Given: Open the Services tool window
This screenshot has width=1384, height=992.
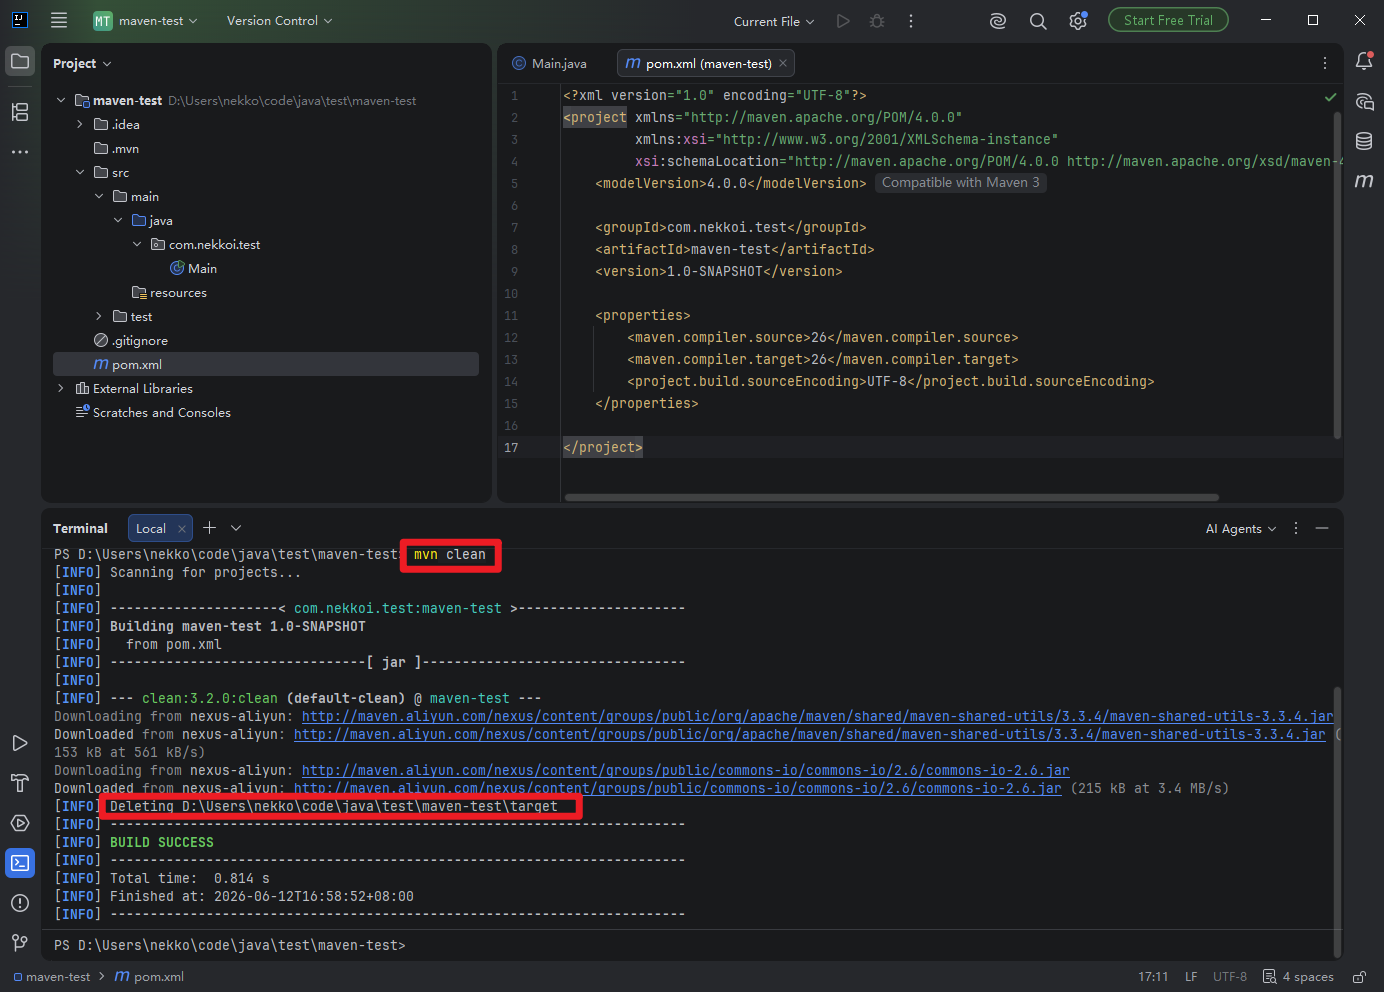Looking at the screenshot, I should pyautogui.click(x=20, y=823).
